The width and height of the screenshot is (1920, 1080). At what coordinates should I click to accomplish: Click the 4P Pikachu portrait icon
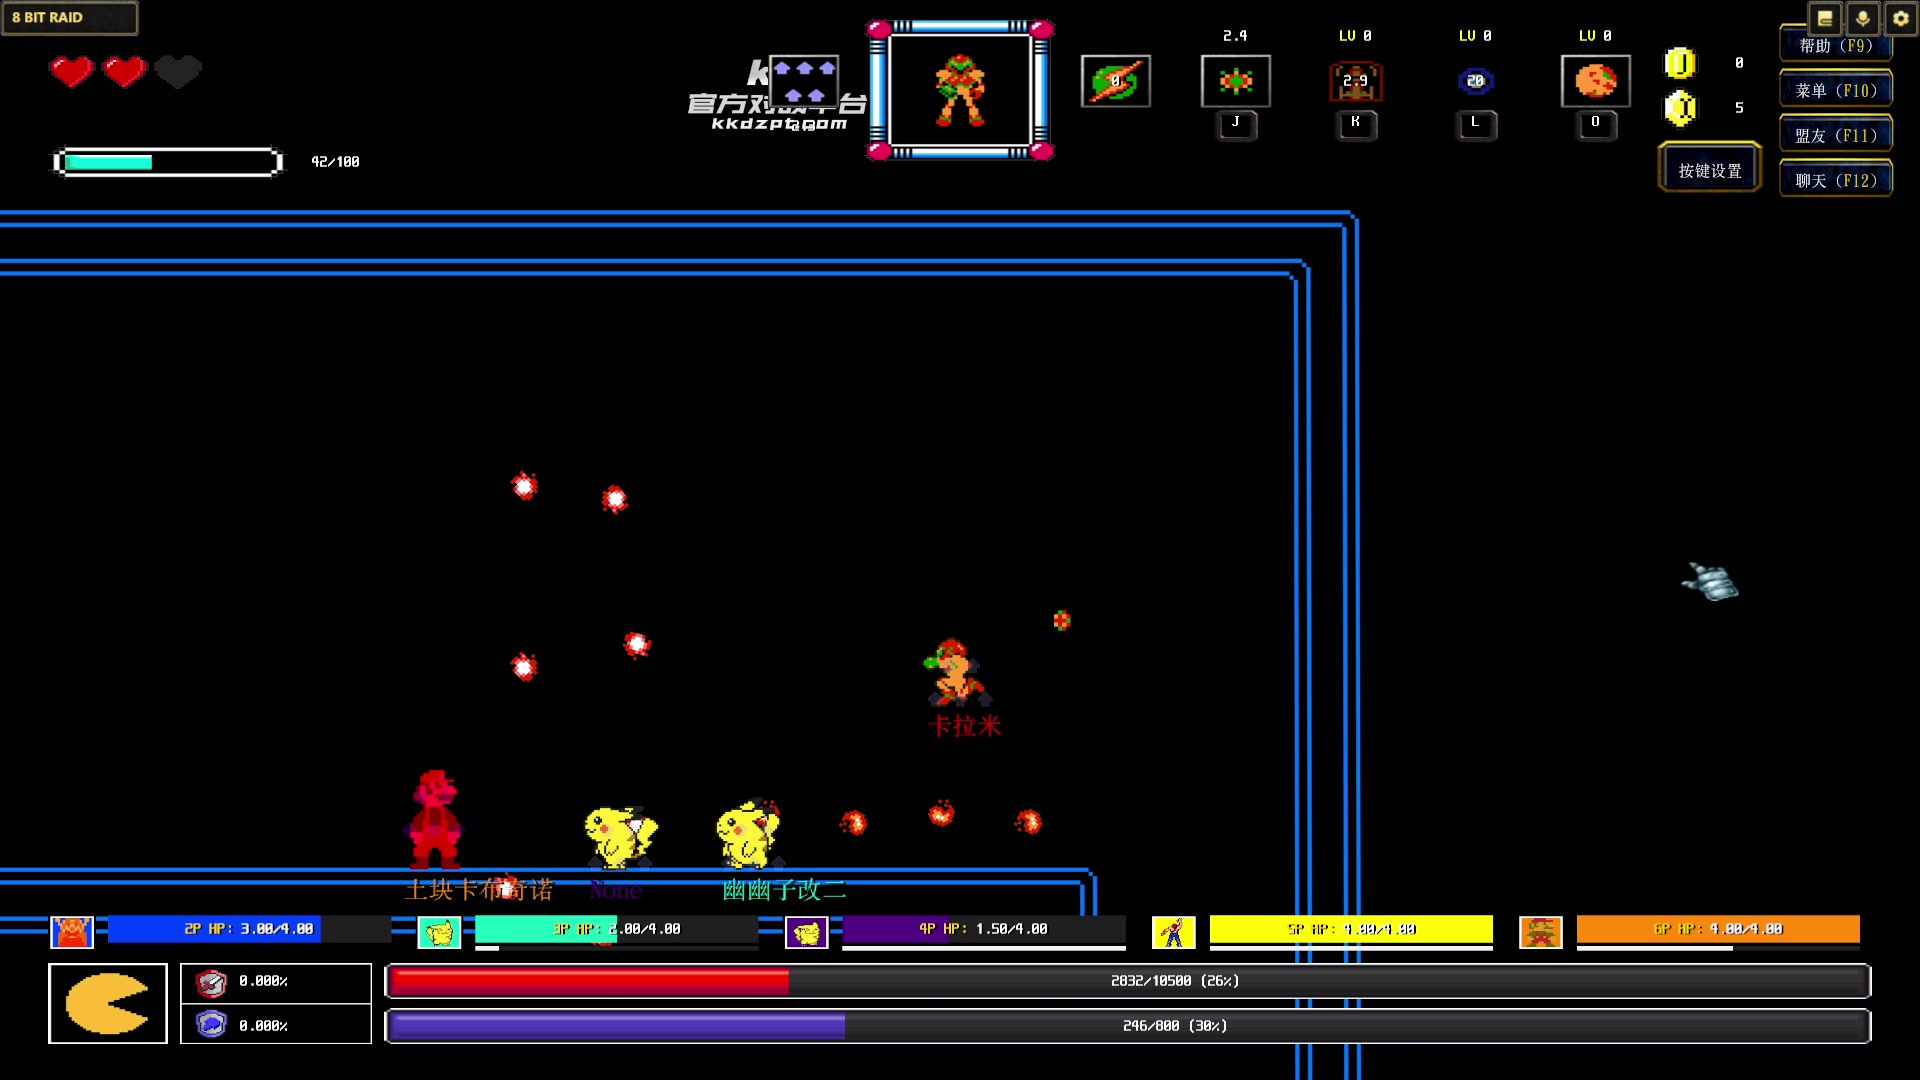[x=807, y=932]
